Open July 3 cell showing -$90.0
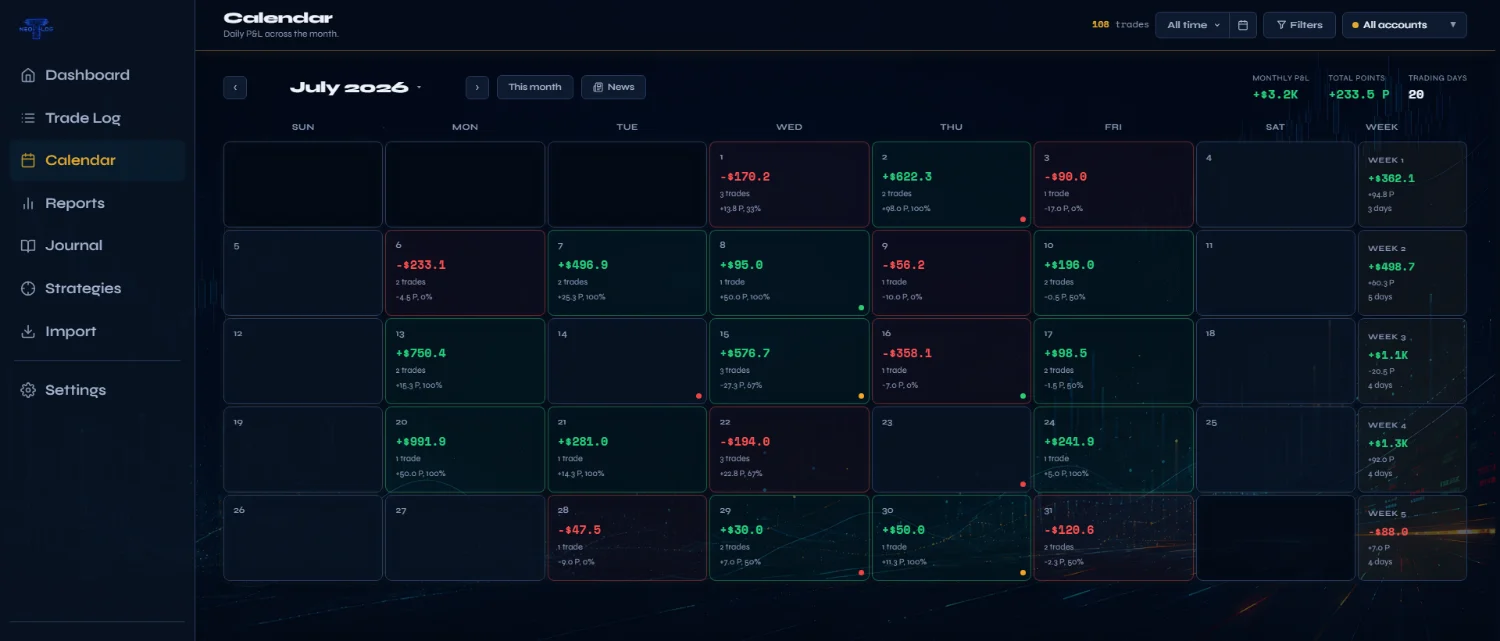Viewport: 1500px width, 641px height. (1113, 184)
